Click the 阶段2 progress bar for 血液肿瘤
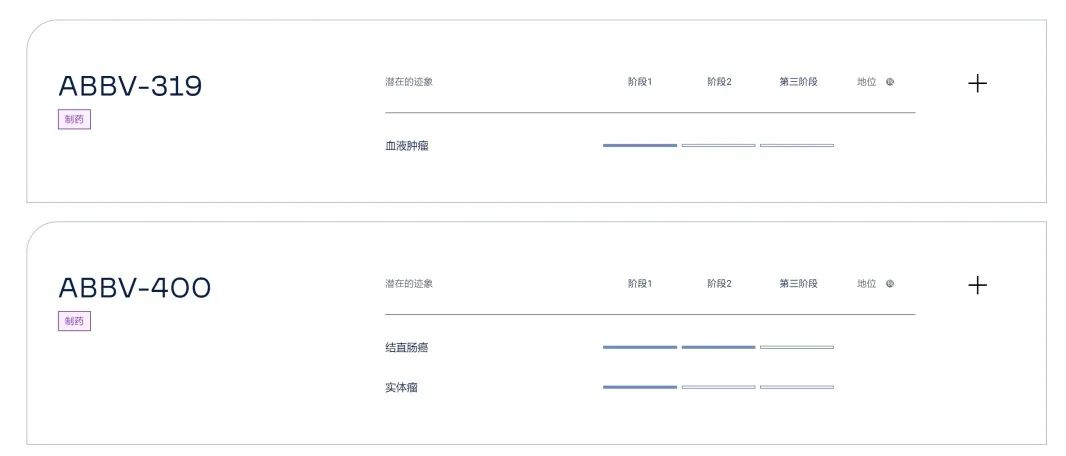The height and width of the screenshot is (456, 1066). [x=718, y=146]
